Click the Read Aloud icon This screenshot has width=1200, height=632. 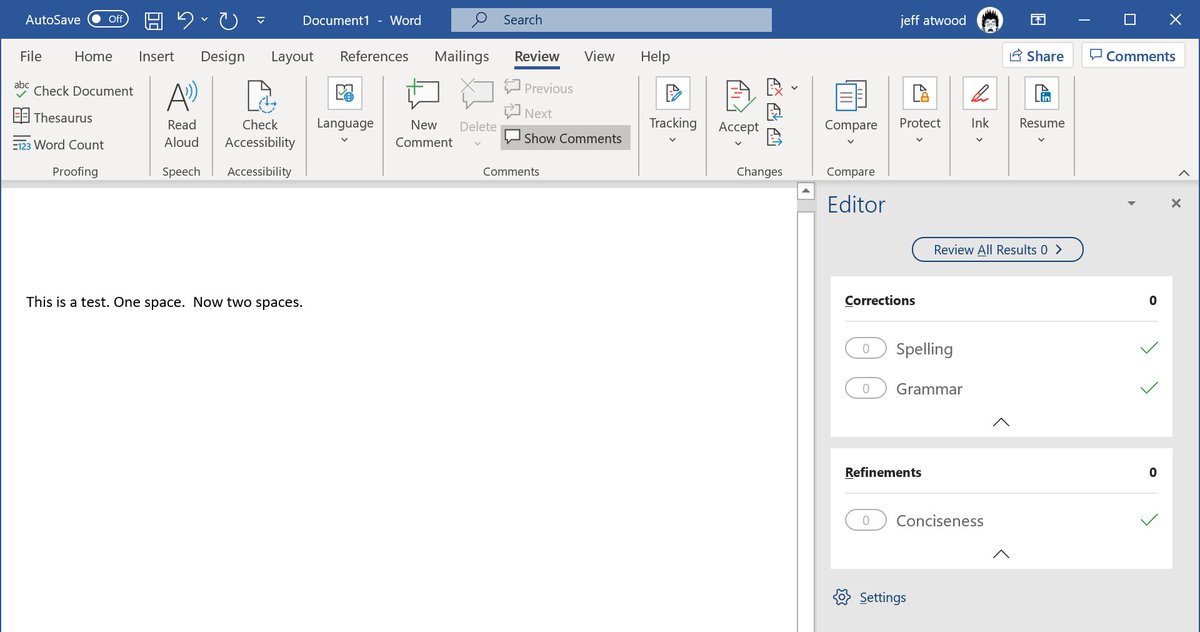181,98
